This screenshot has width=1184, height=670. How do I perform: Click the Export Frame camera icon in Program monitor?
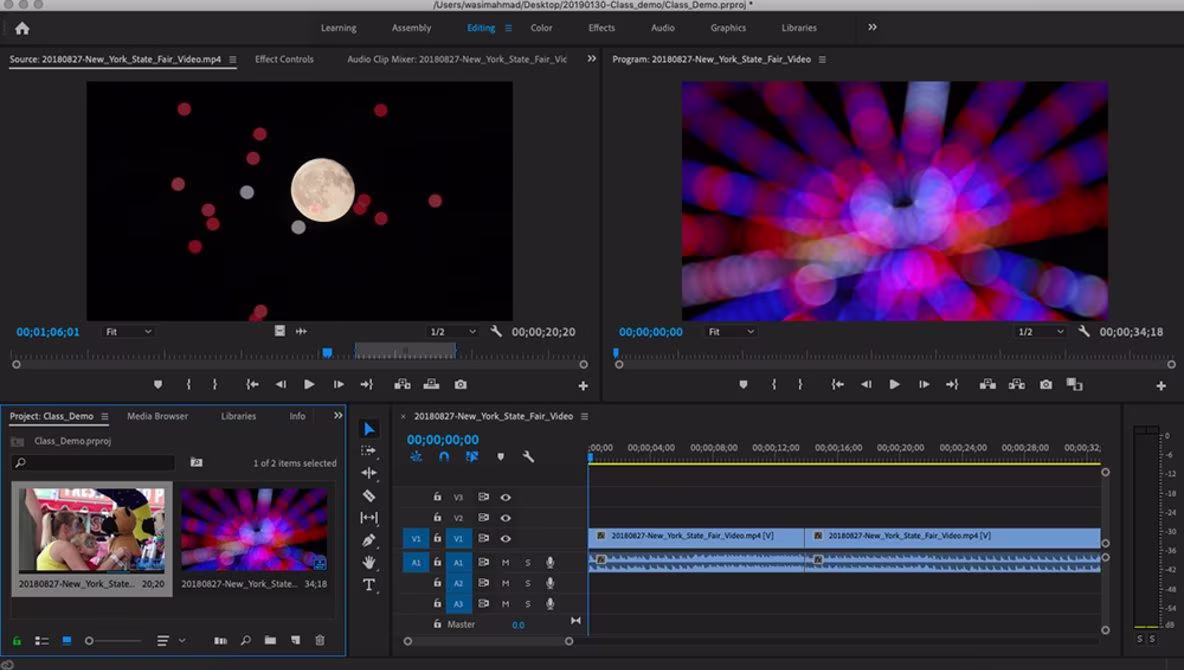1045,384
